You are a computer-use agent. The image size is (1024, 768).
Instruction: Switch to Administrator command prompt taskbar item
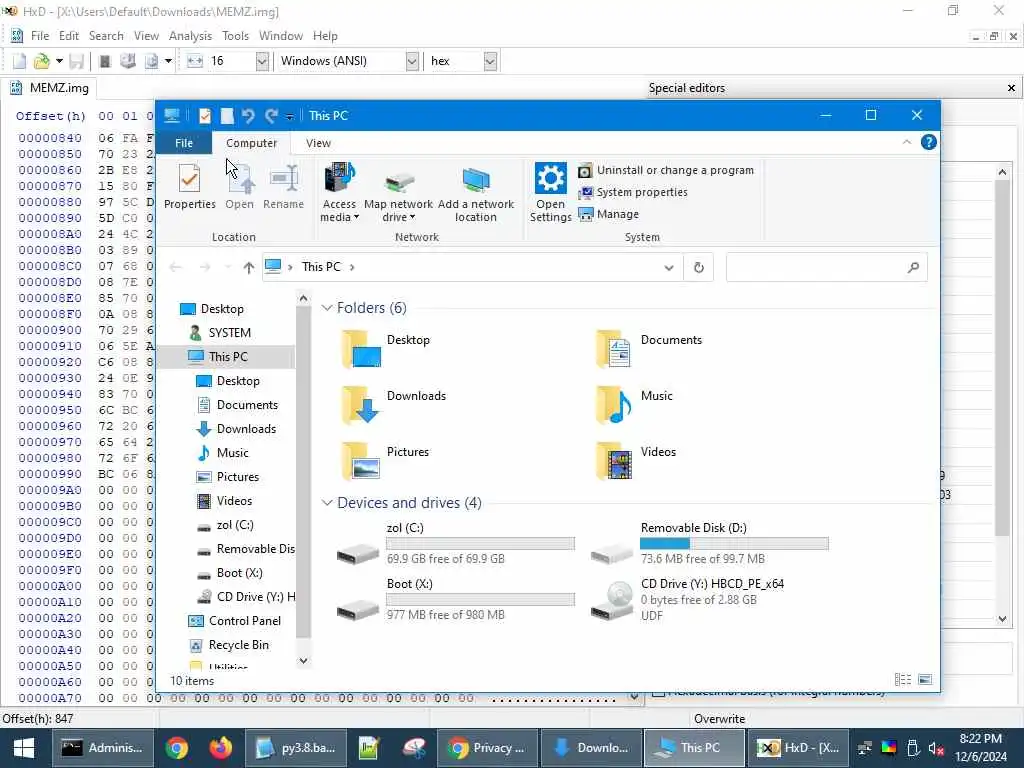tap(103, 748)
